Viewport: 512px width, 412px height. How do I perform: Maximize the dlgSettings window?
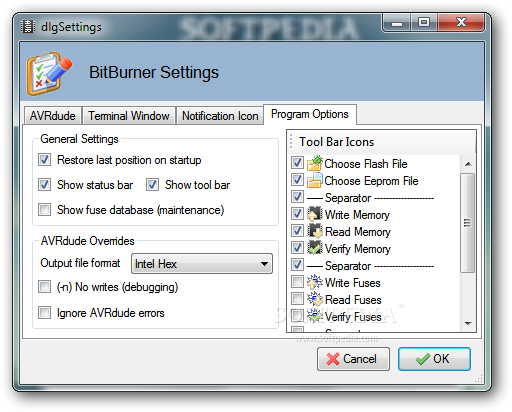(424, 23)
